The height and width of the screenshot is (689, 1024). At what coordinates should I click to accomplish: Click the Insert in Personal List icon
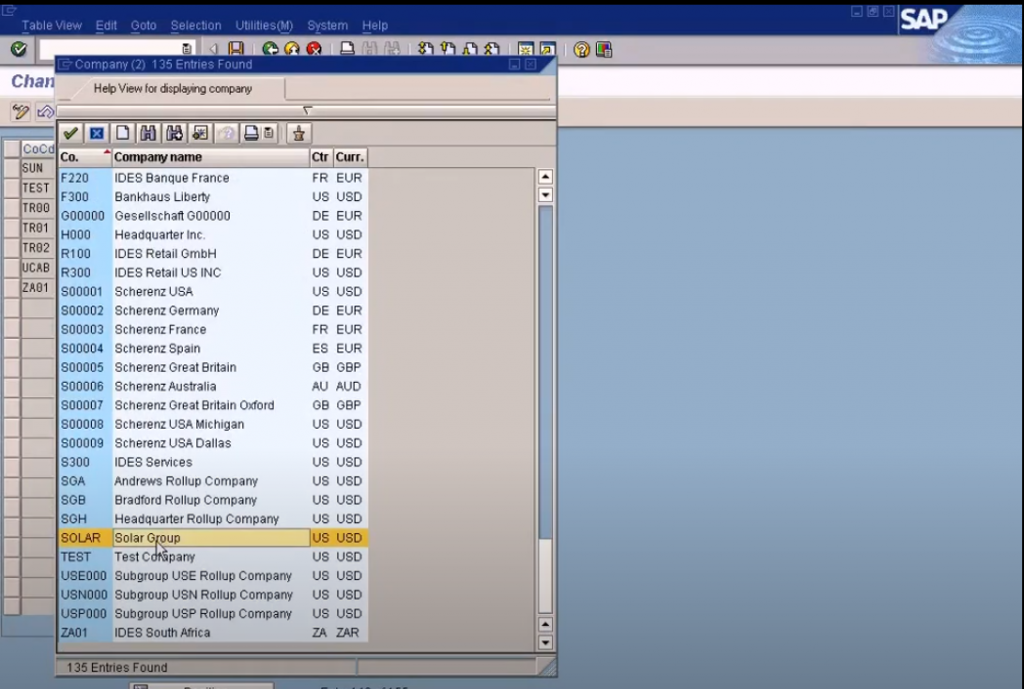tap(200, 133)
